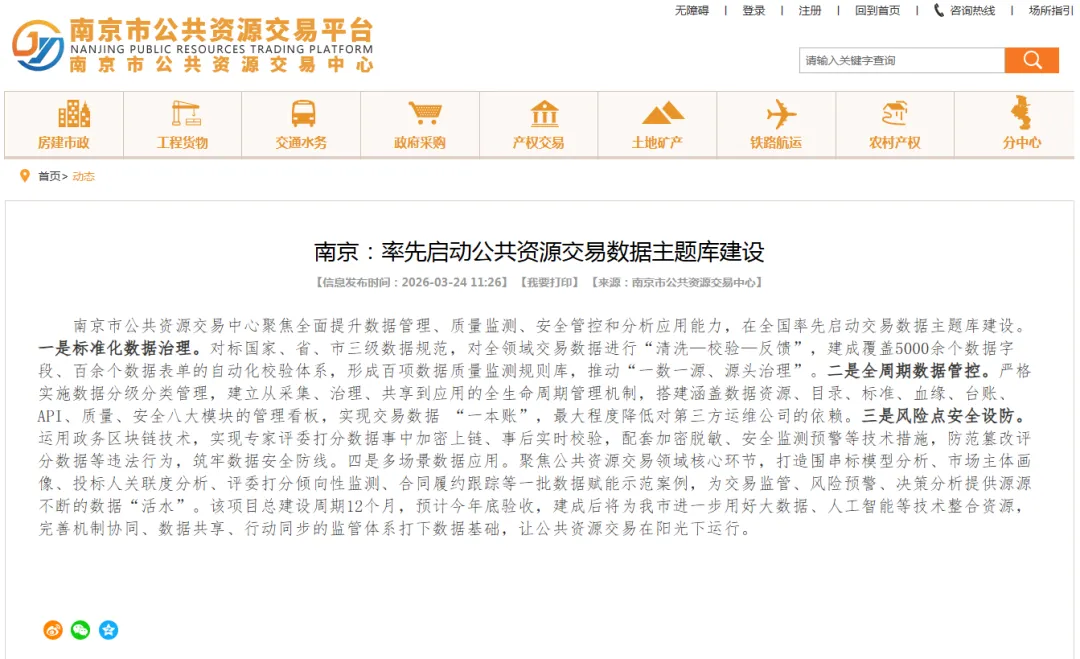This screenshot has height=659, width=1080.
Task: Click NANJING PUBLIC RESOURCES TRADING PLATFORM text
Action: [x=221, y=49]
